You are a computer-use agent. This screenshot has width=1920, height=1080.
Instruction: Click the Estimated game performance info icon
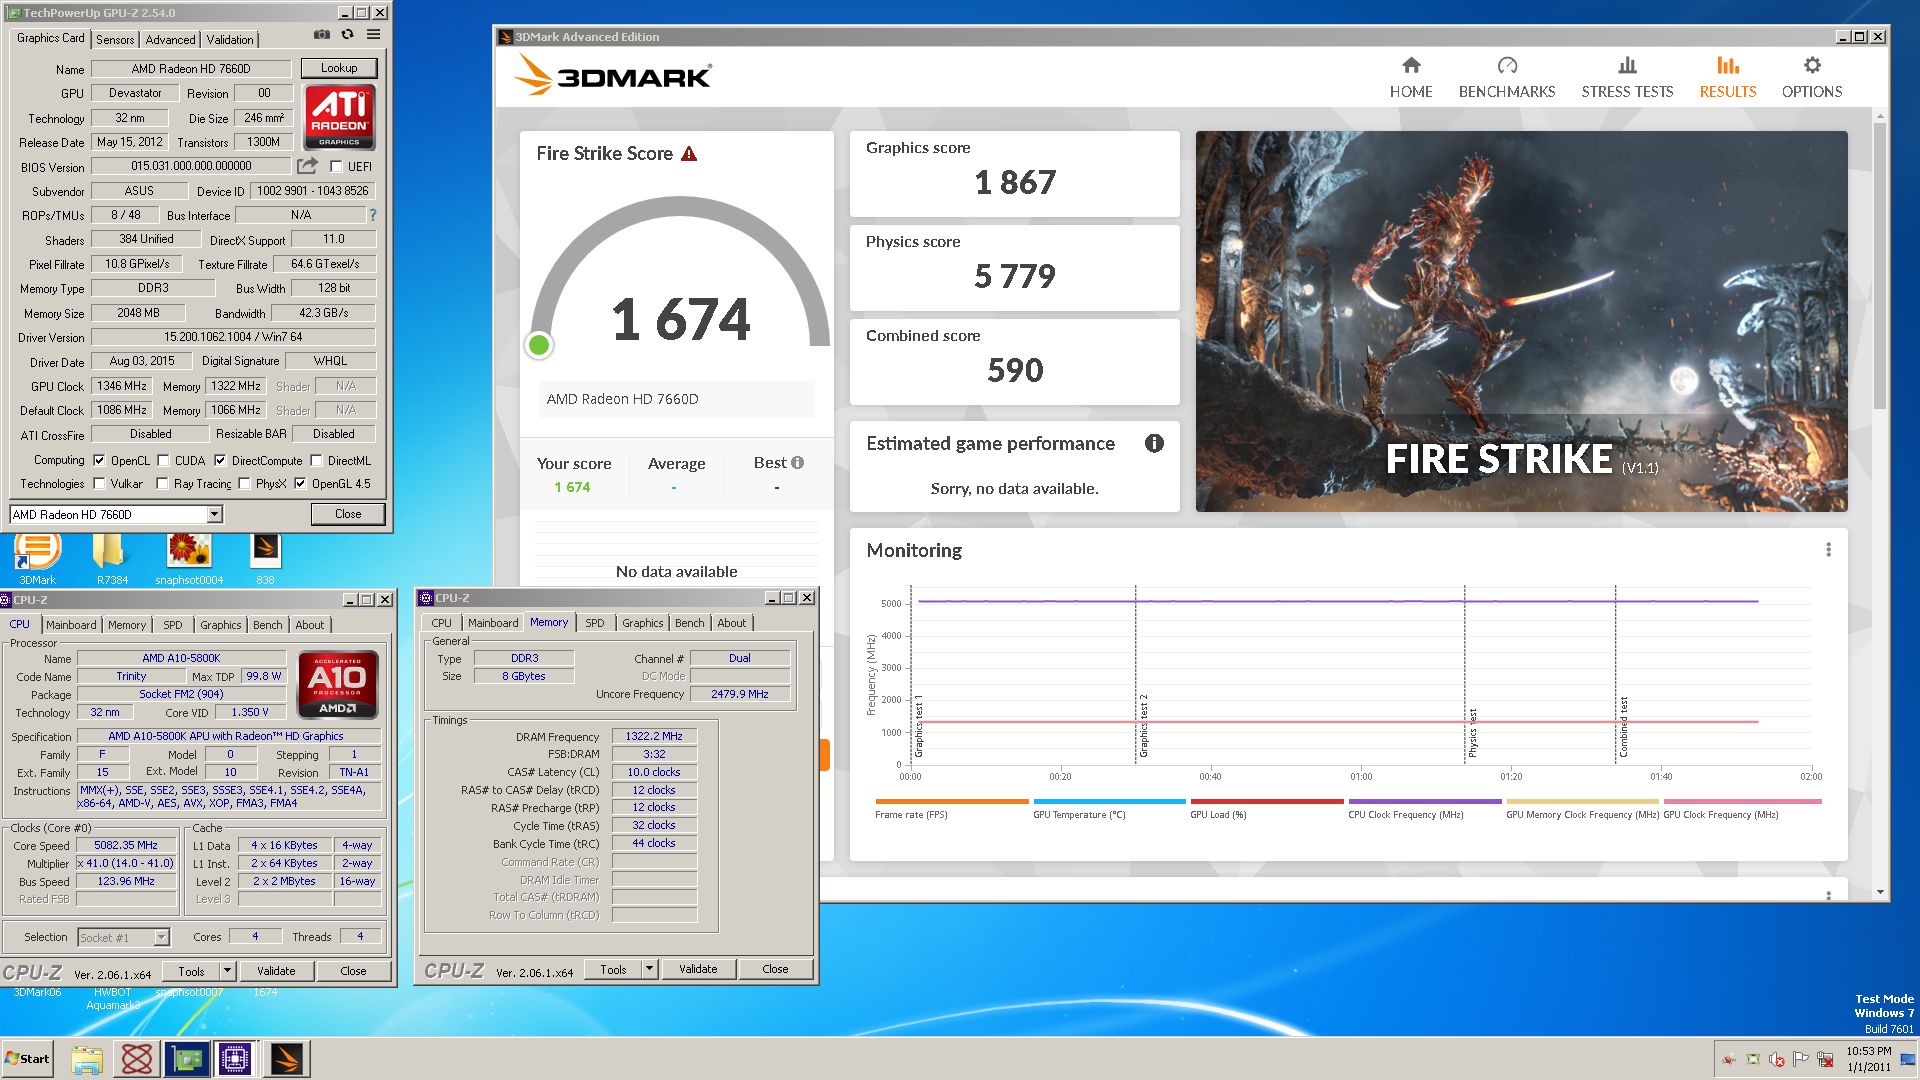pos(1154,443)
